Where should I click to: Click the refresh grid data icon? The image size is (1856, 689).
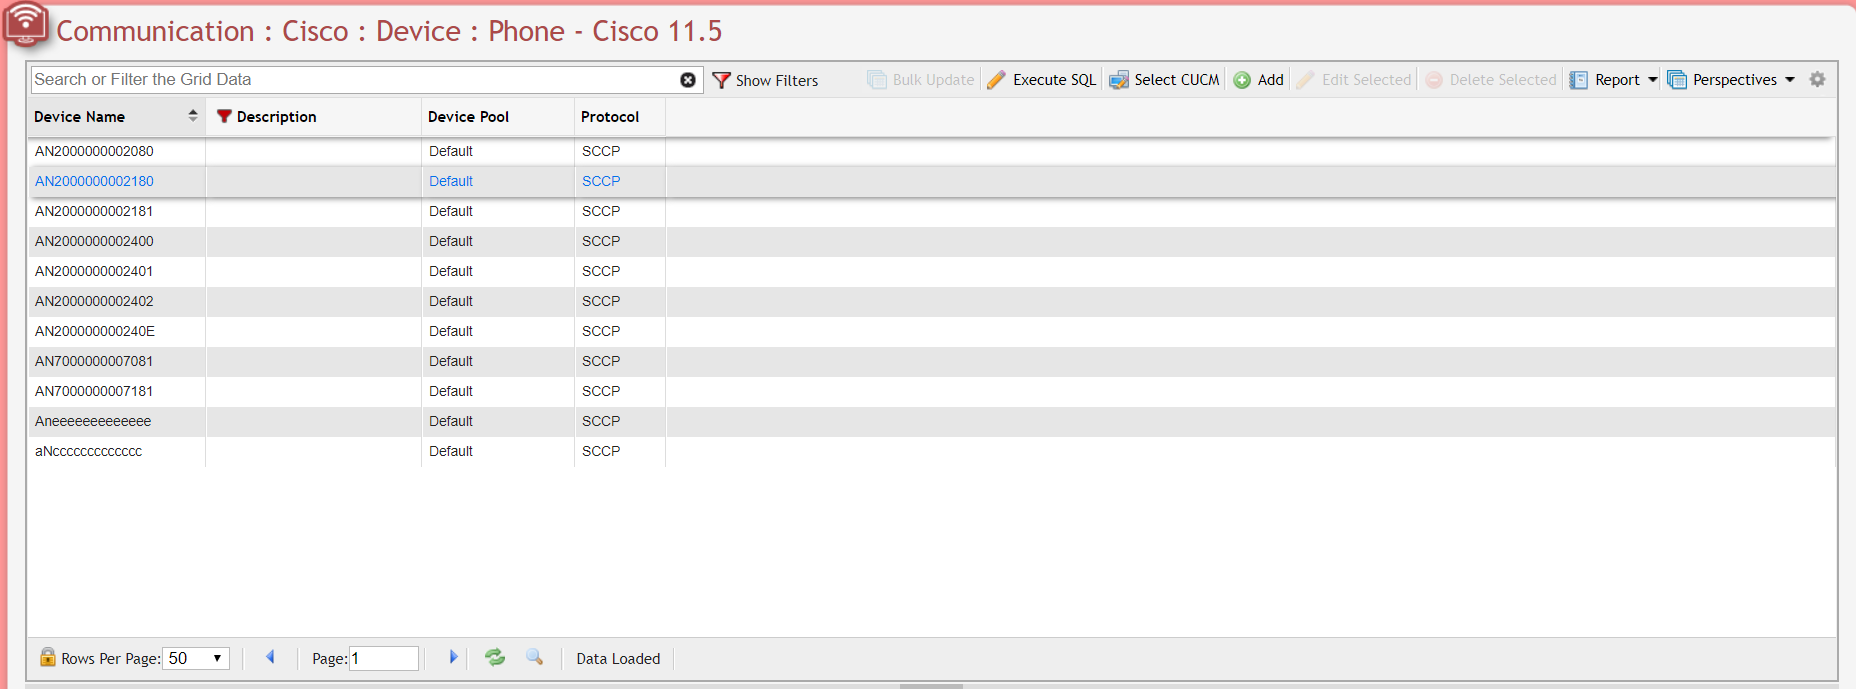(495, 657)
